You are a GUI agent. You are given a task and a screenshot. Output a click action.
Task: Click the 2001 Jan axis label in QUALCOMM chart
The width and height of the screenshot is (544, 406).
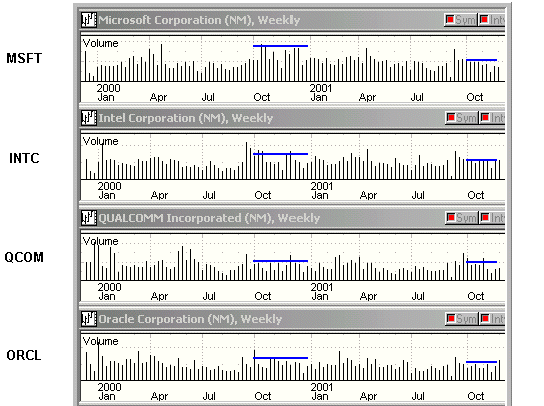[322, 291]
